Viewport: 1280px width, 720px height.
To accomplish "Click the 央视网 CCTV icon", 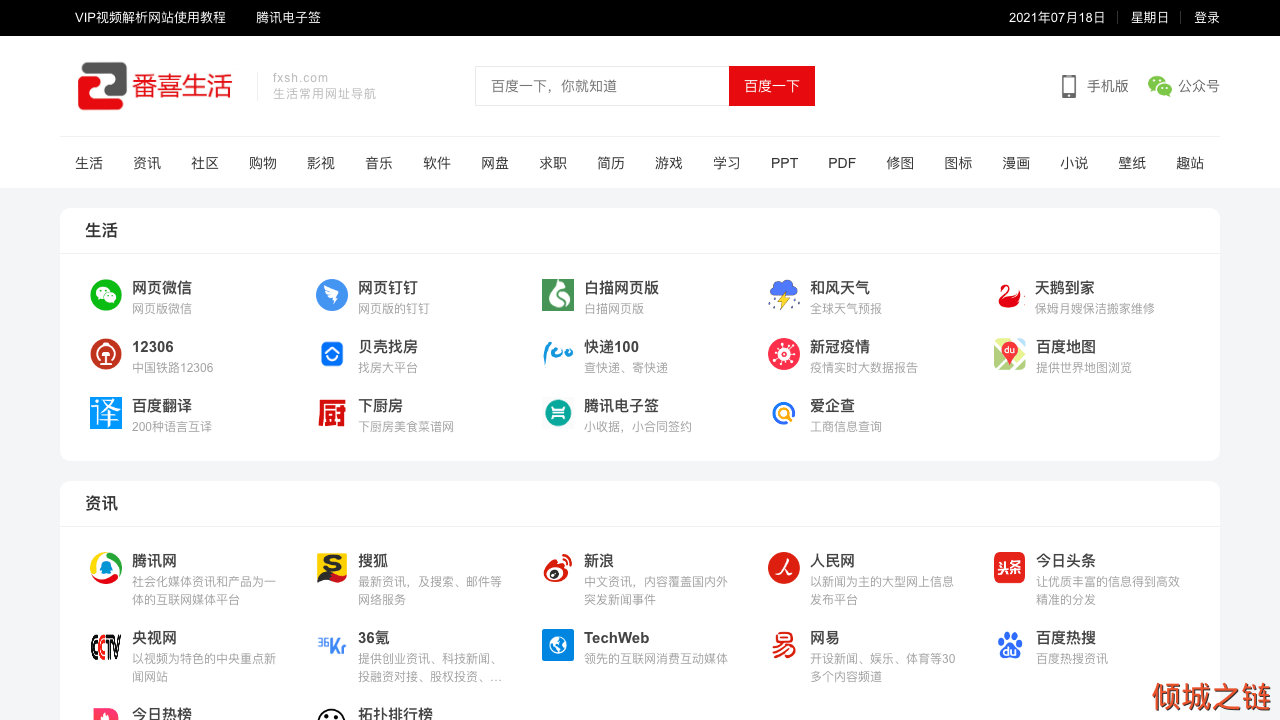I will click(106, 645).
